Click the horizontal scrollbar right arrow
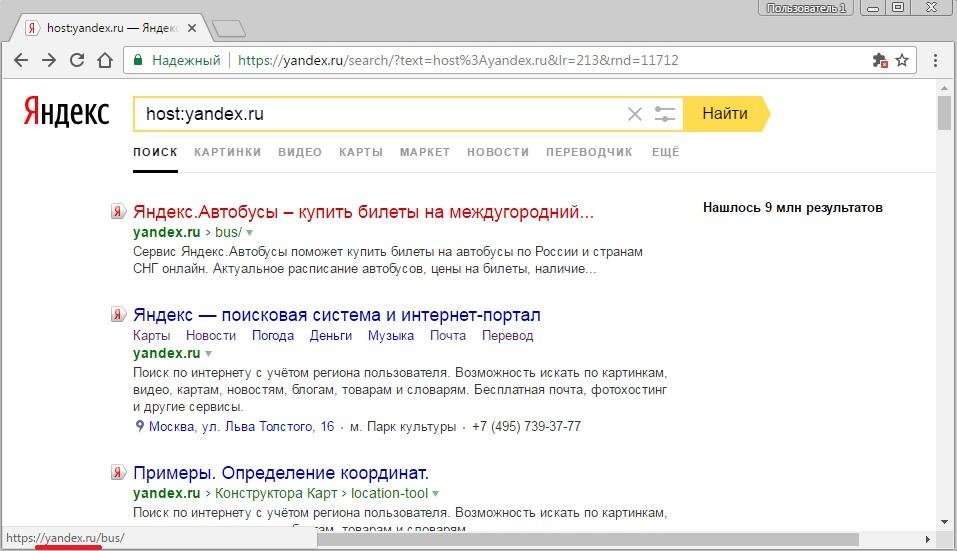 click(x=928, y=539)
